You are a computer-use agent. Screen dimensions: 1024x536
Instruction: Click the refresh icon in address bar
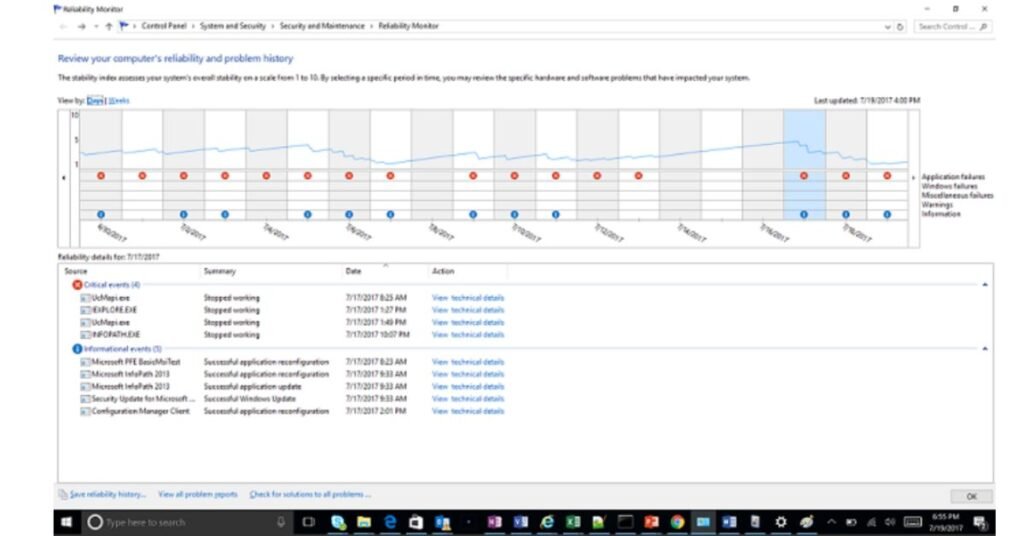pyautogui.click(x=900, y=27)
